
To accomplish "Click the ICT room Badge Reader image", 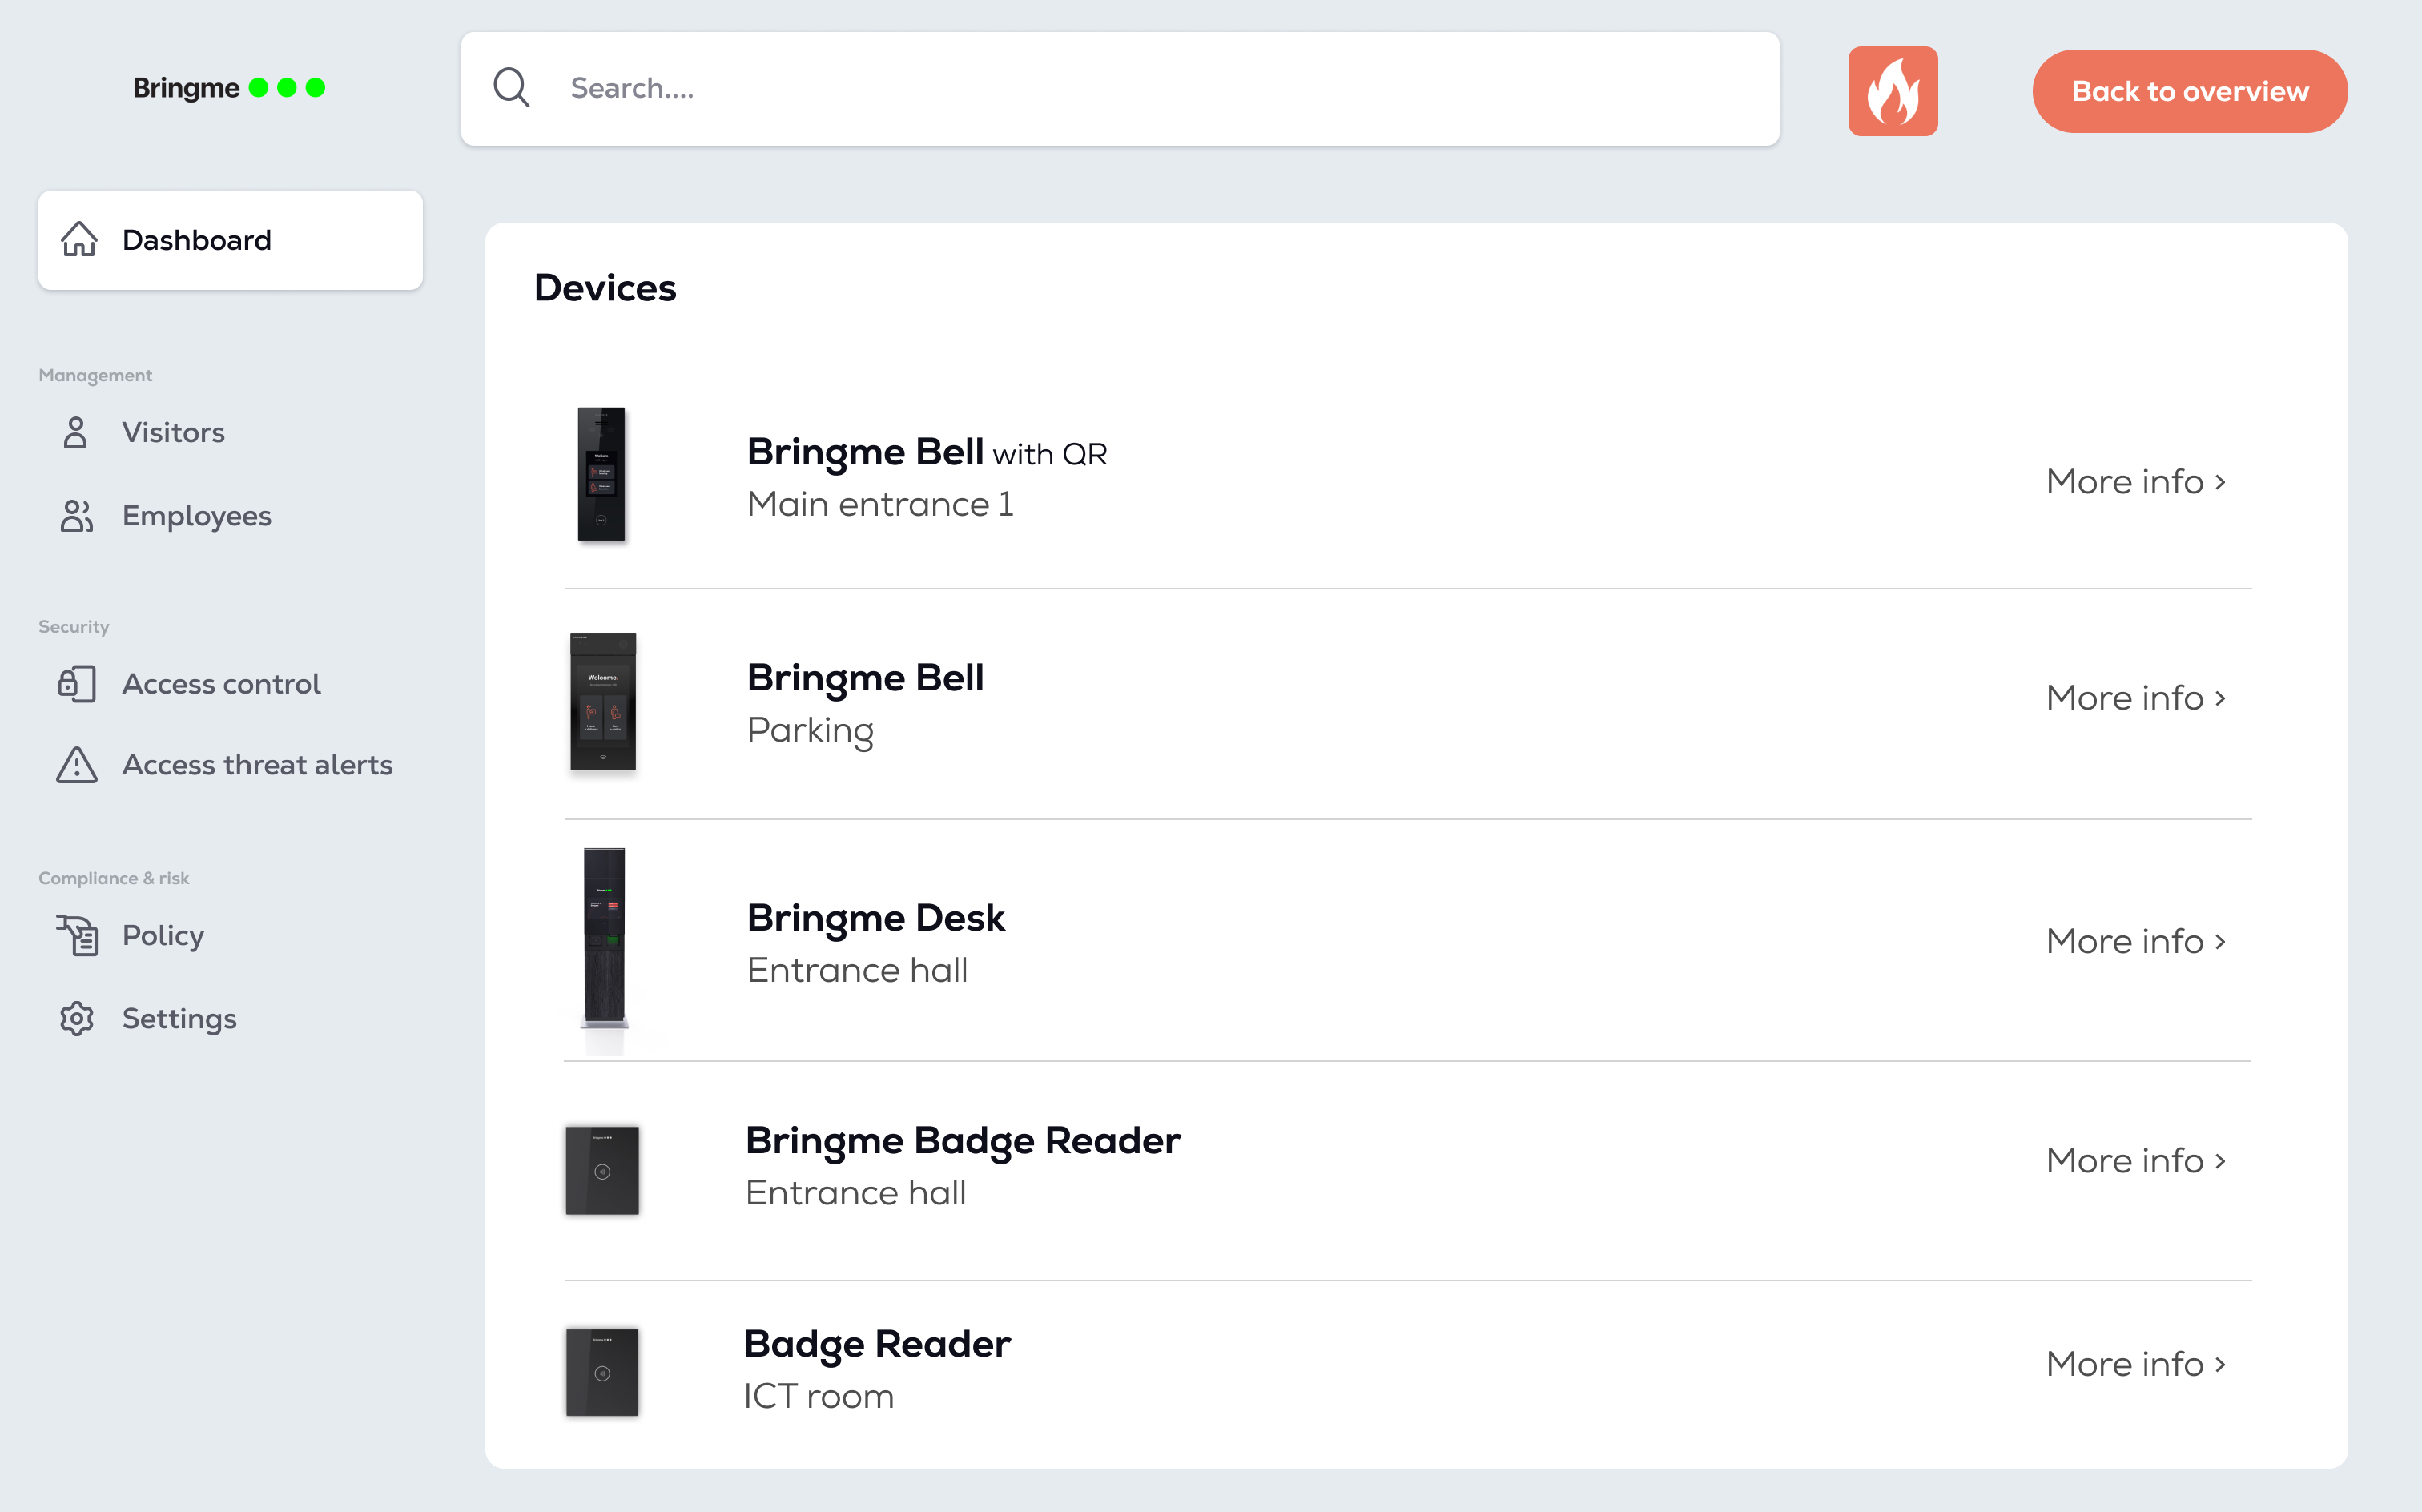I will pos(602,1372).
